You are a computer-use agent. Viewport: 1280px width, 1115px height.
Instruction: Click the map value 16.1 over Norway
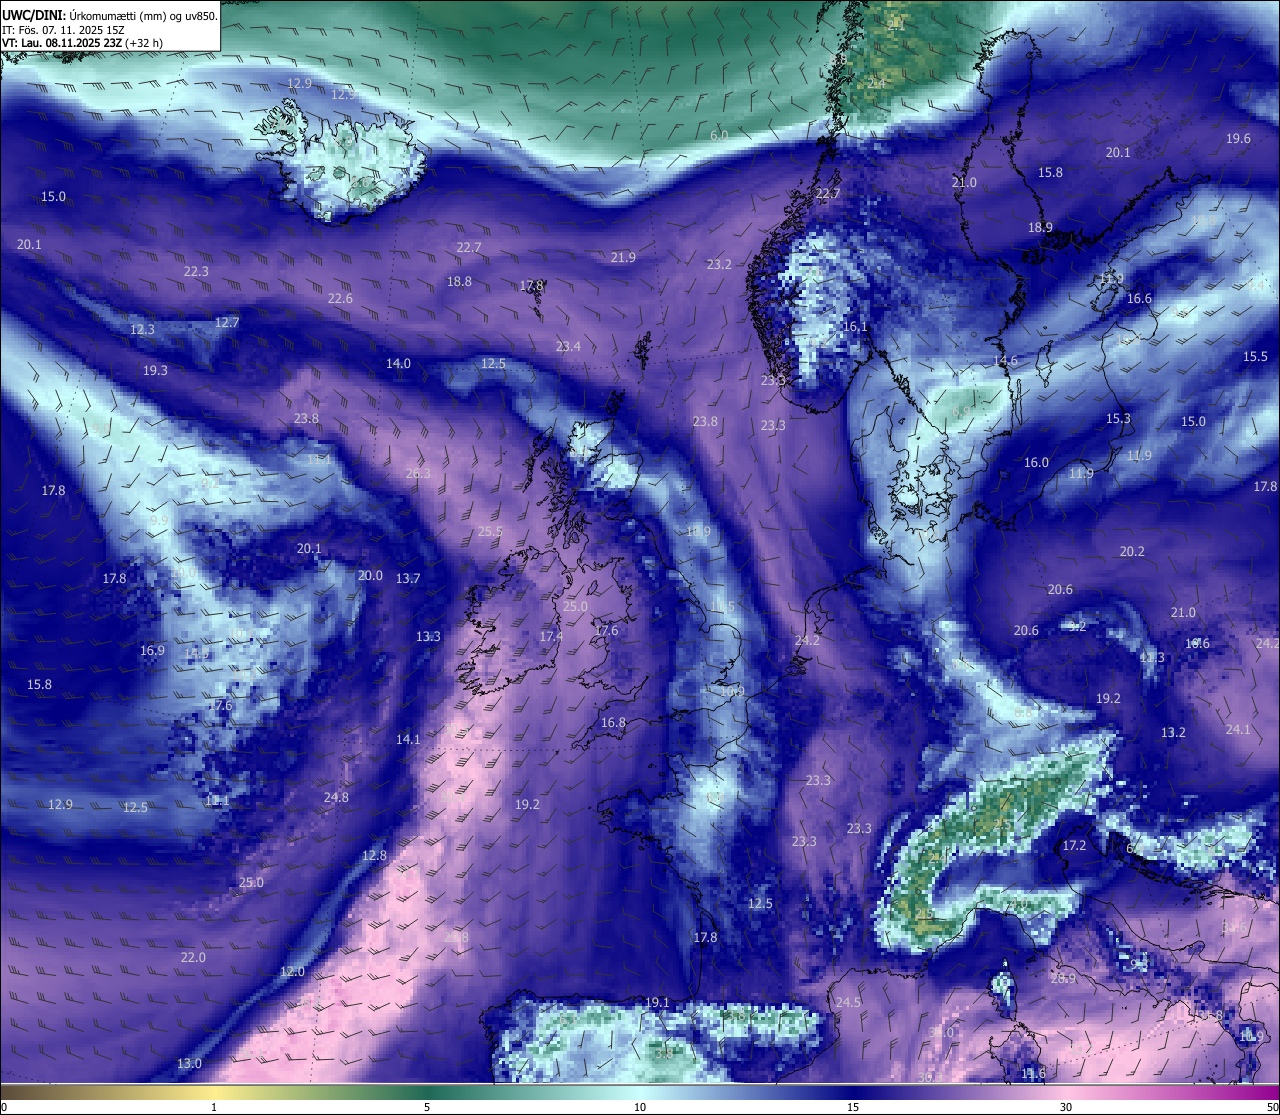(x=855, y=326)
